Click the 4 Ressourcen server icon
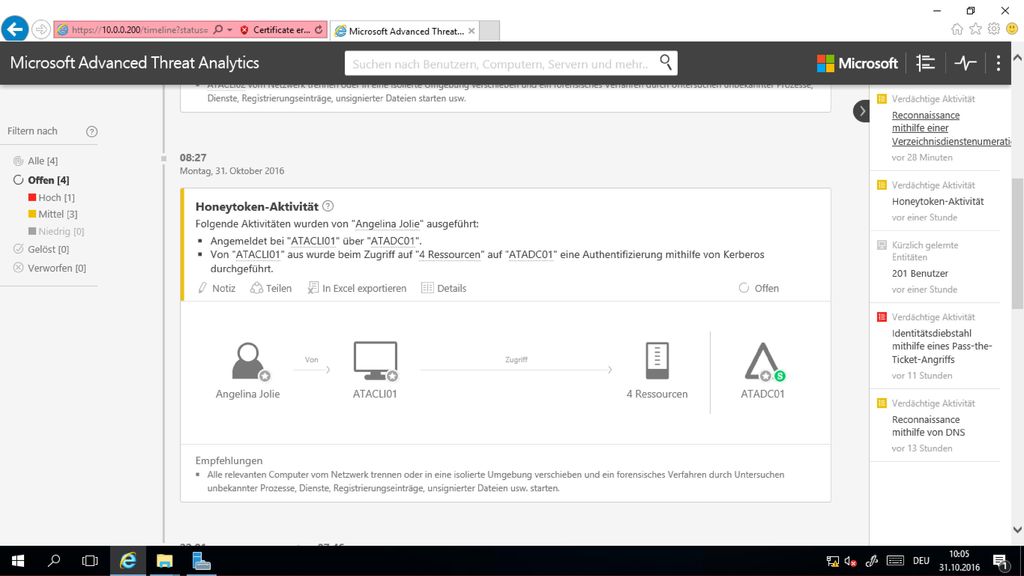This screenshot has width=1024, height=576. [x=657, y=360]
